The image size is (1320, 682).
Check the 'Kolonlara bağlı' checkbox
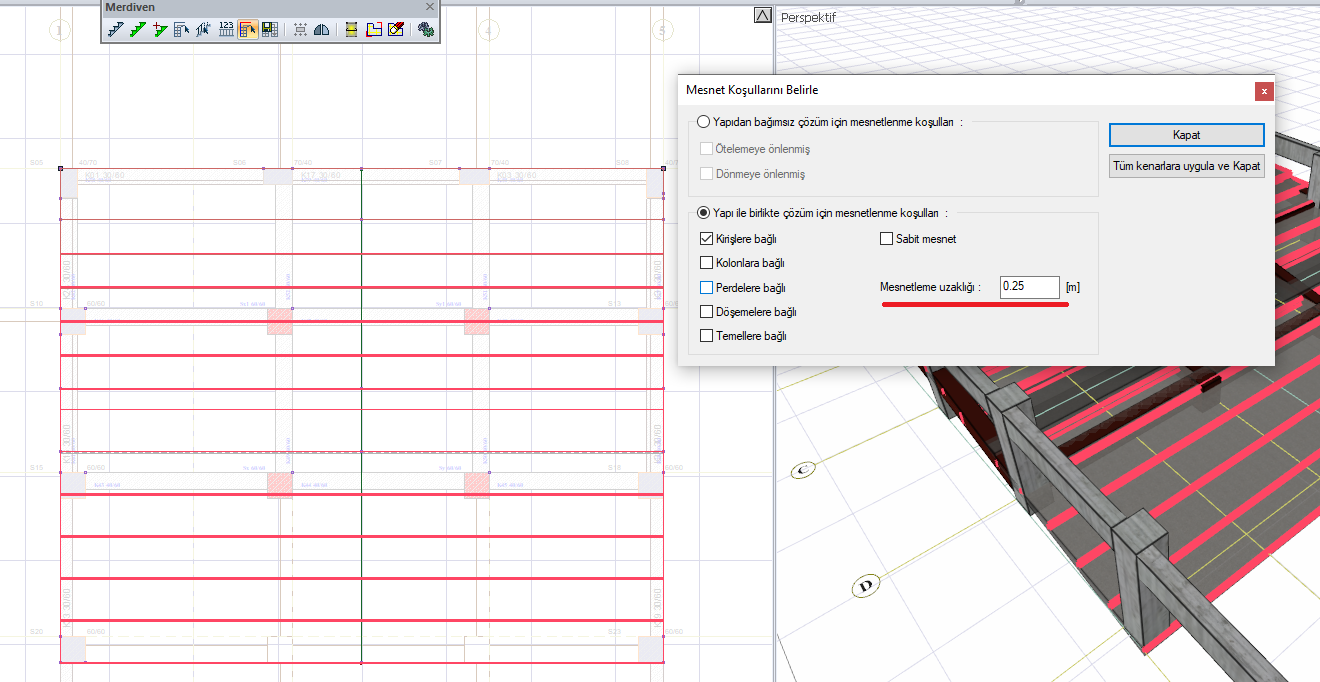tap(707, 263)
